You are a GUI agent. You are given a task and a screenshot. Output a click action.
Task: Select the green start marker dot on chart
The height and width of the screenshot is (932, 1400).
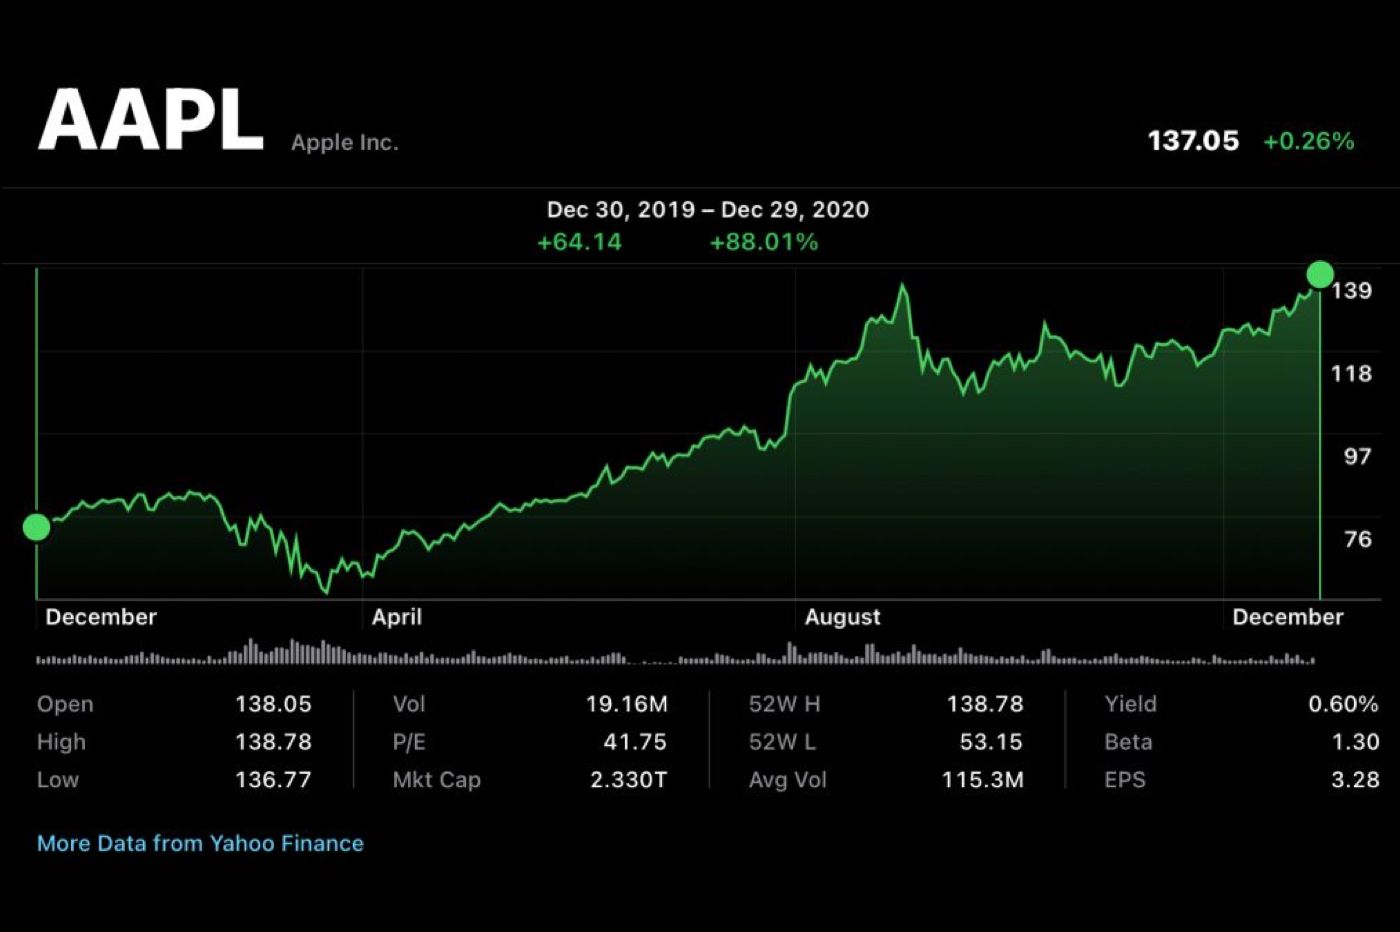[x=36, y=527]
